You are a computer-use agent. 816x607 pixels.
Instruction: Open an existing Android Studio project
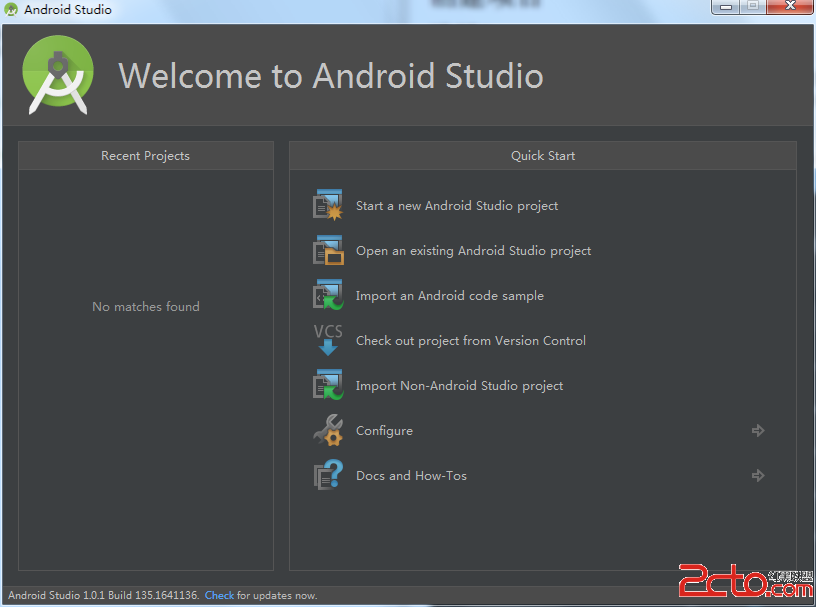473,251
